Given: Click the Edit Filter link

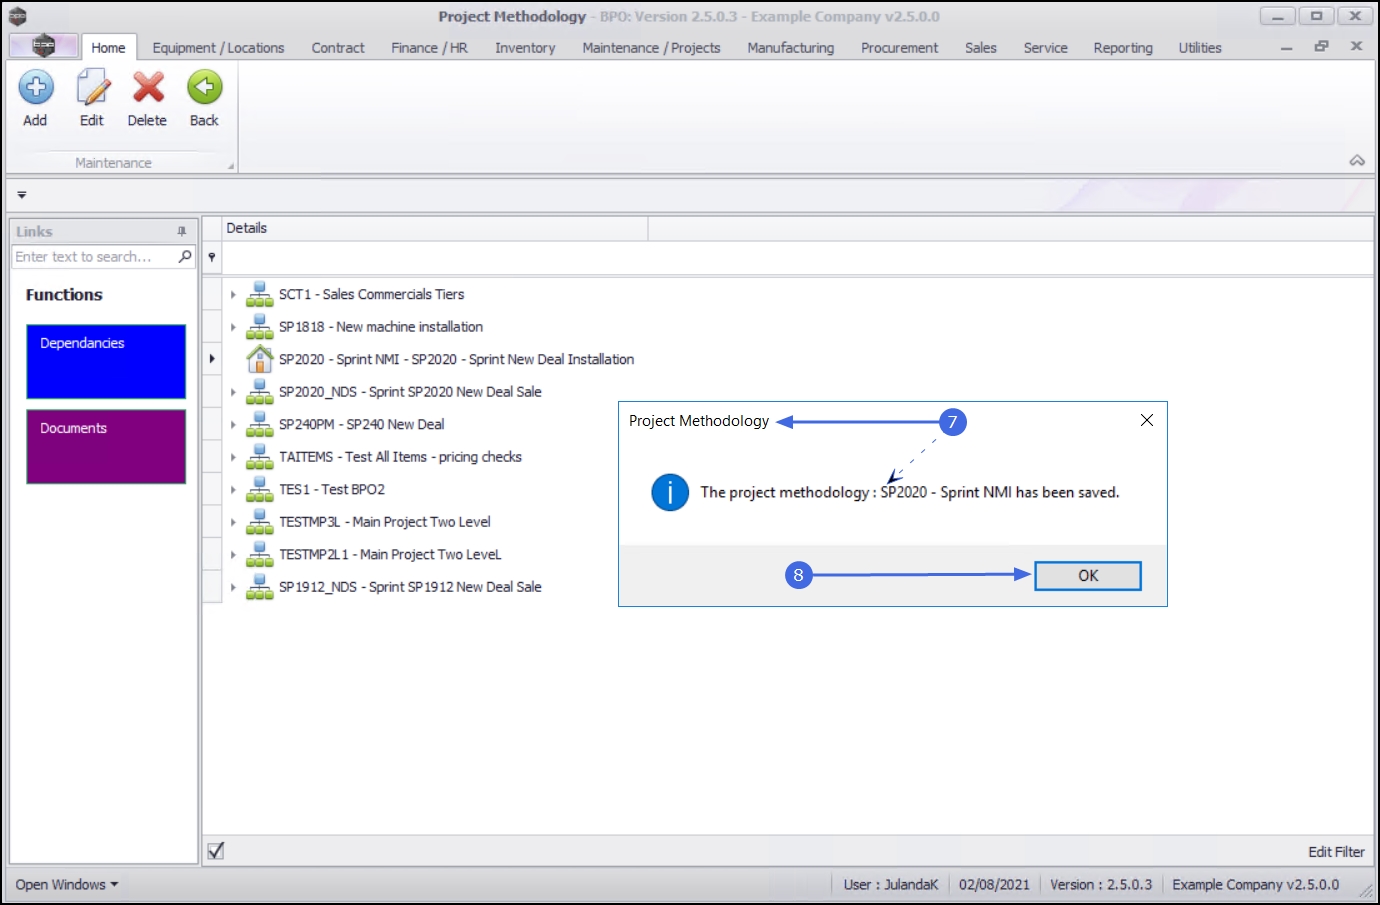Looking at the screenshot, I should point(1336,852).
